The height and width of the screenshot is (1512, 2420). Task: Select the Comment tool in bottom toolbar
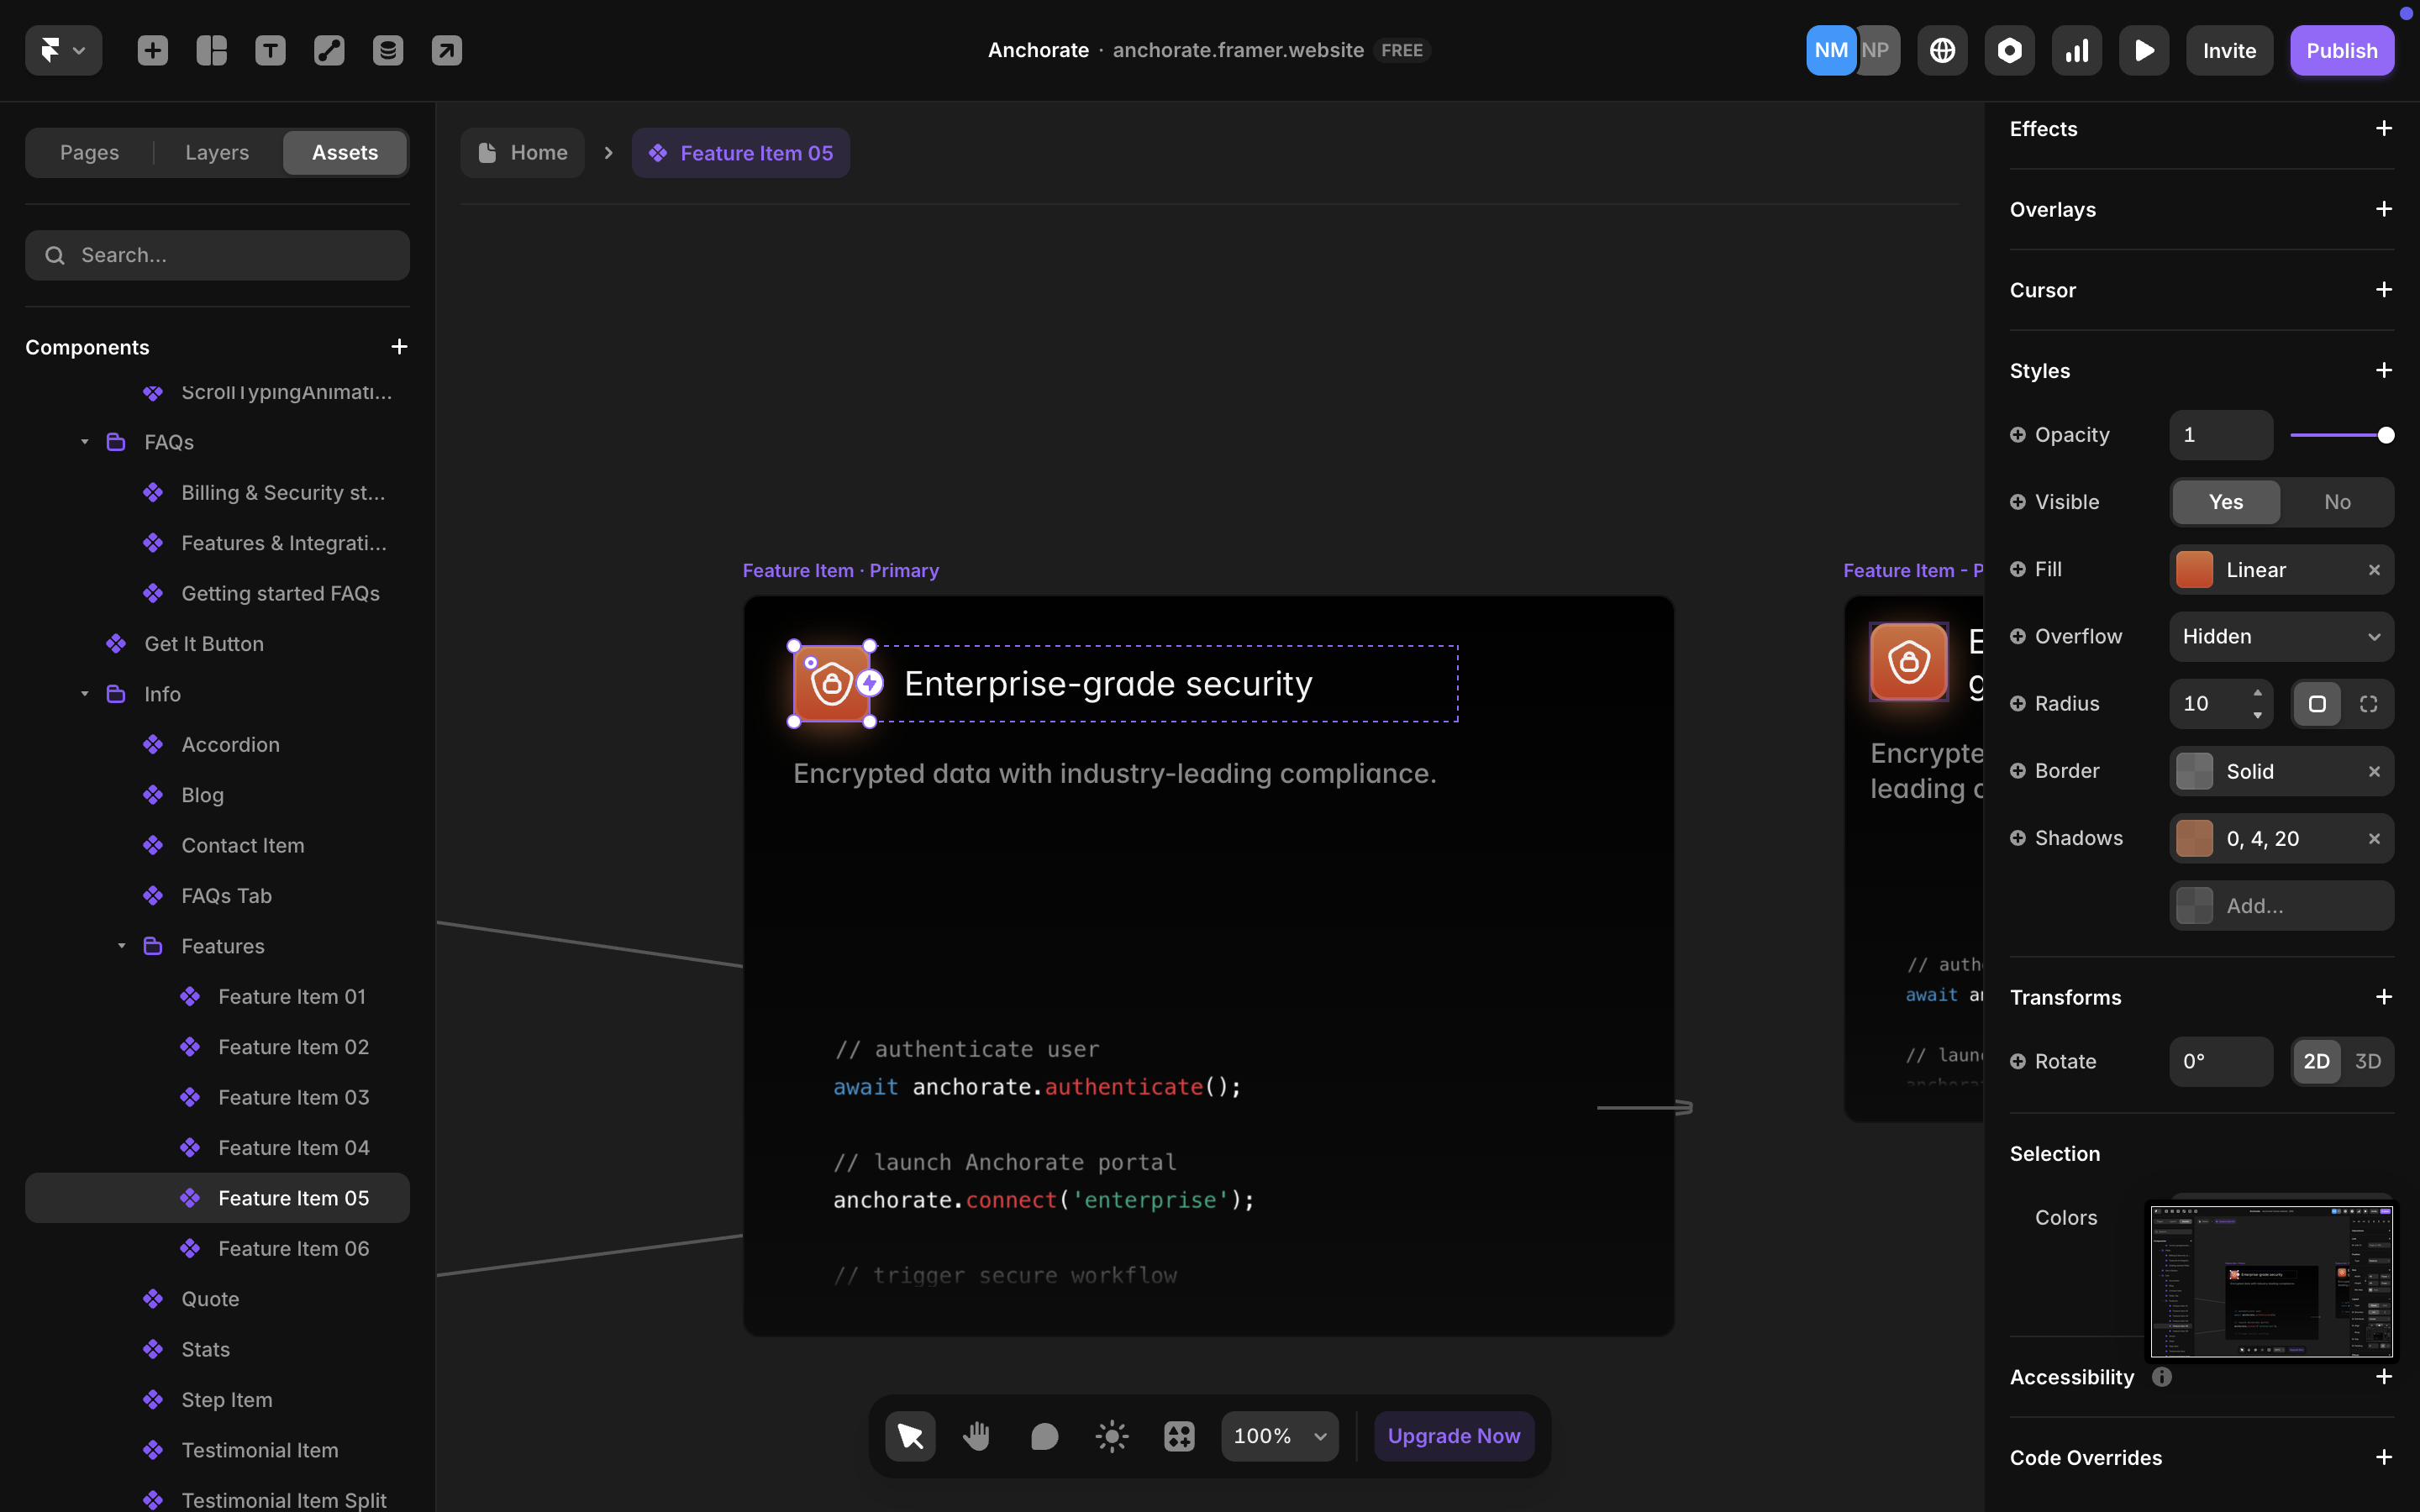click(x=1044, y=1436)
